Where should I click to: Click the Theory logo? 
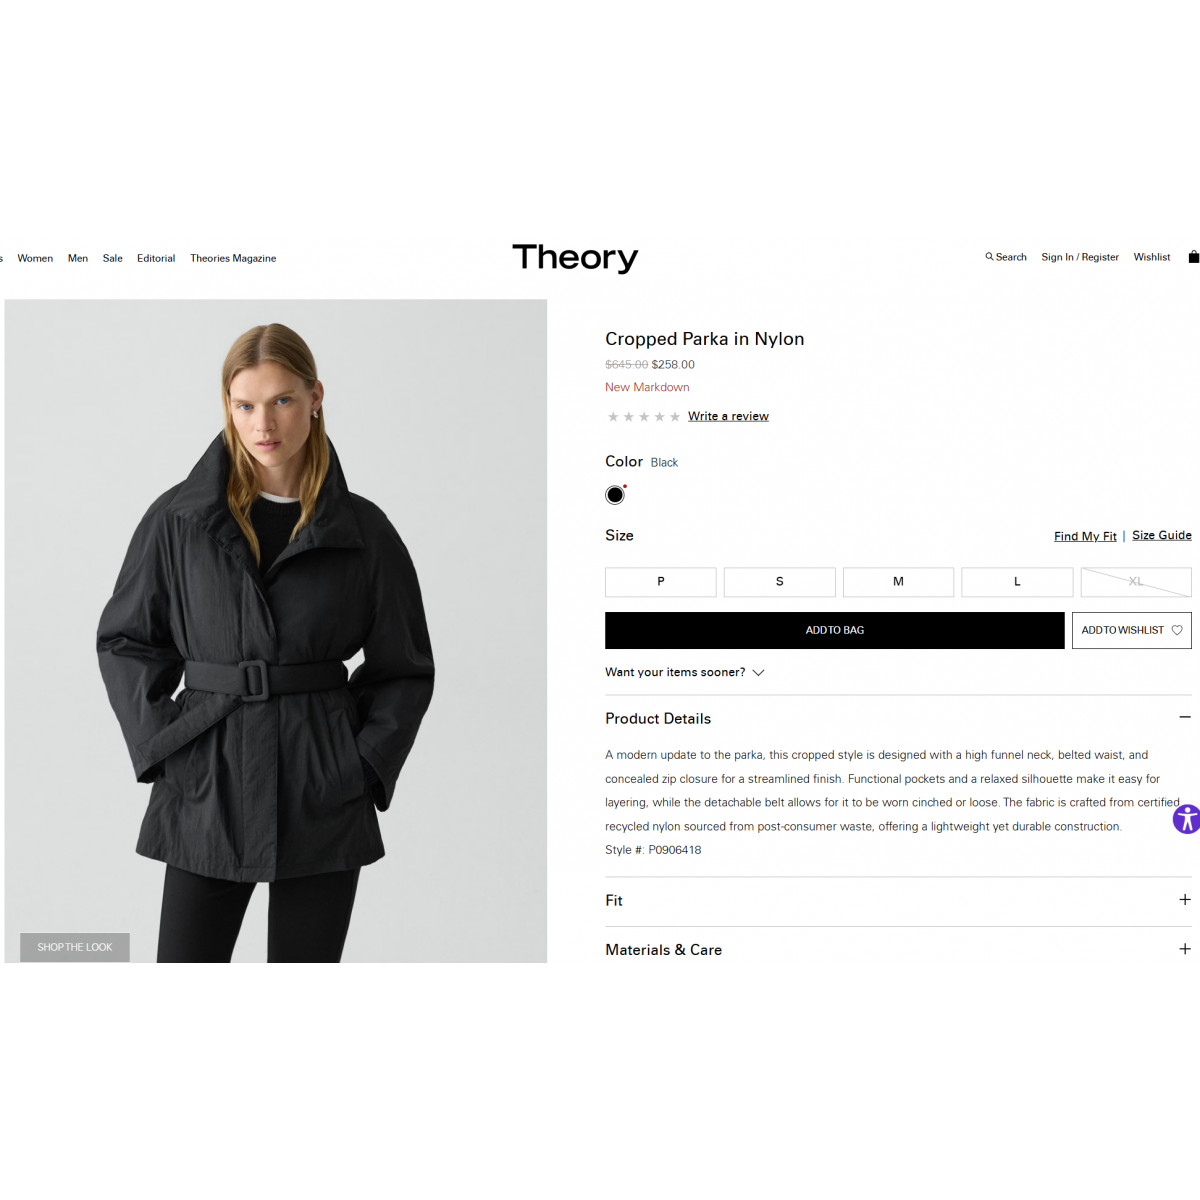click(x=575, y=257)
